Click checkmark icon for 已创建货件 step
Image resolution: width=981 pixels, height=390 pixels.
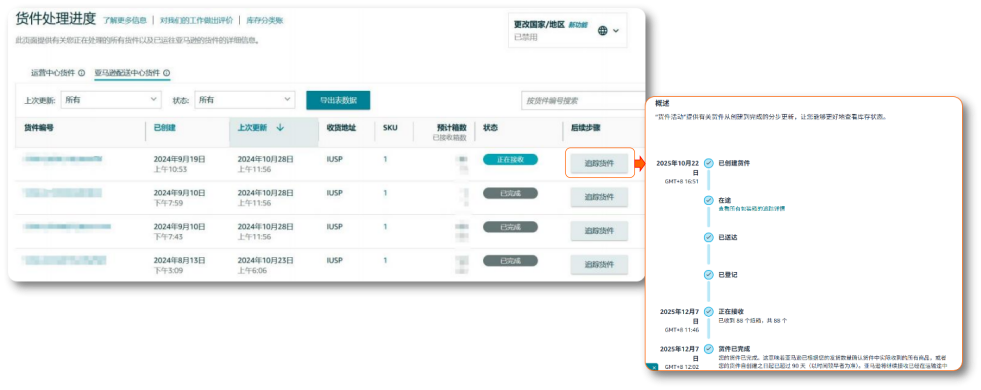pyautogui.click(x=708, y=163)
